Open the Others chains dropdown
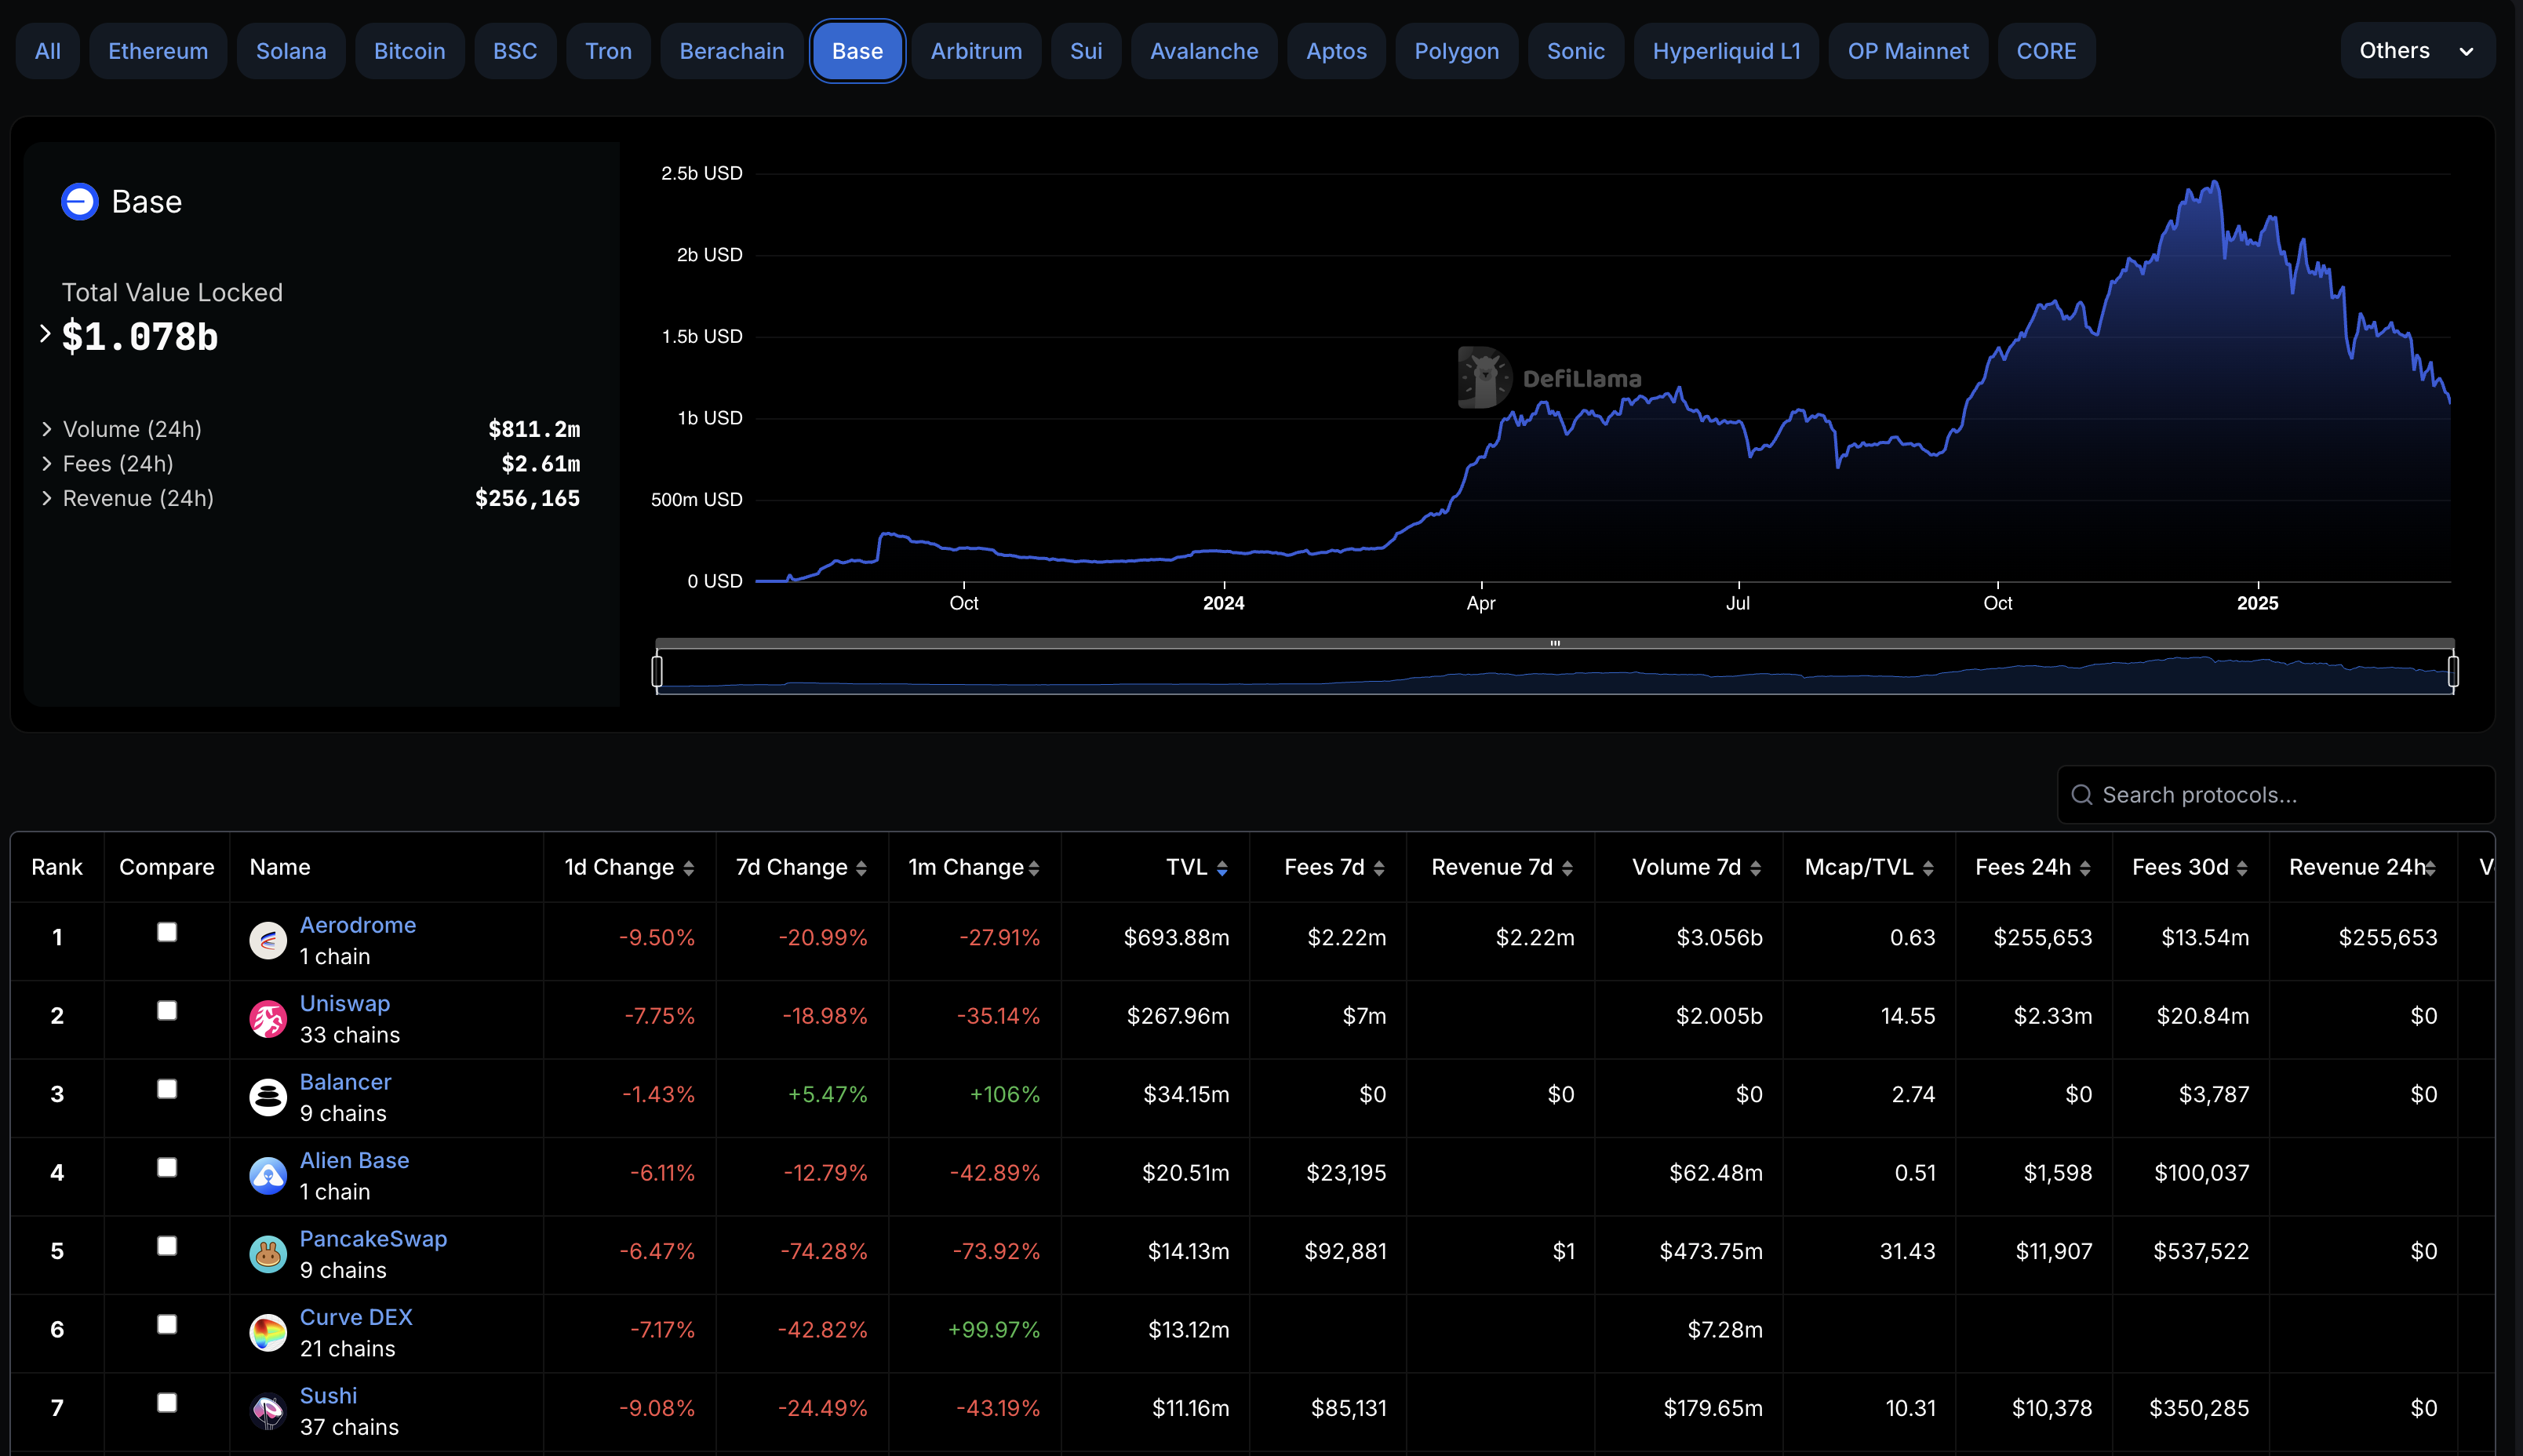The width and height of the screenshot is (2523, 1456). pyautogui.click(x=2416, y=51)
